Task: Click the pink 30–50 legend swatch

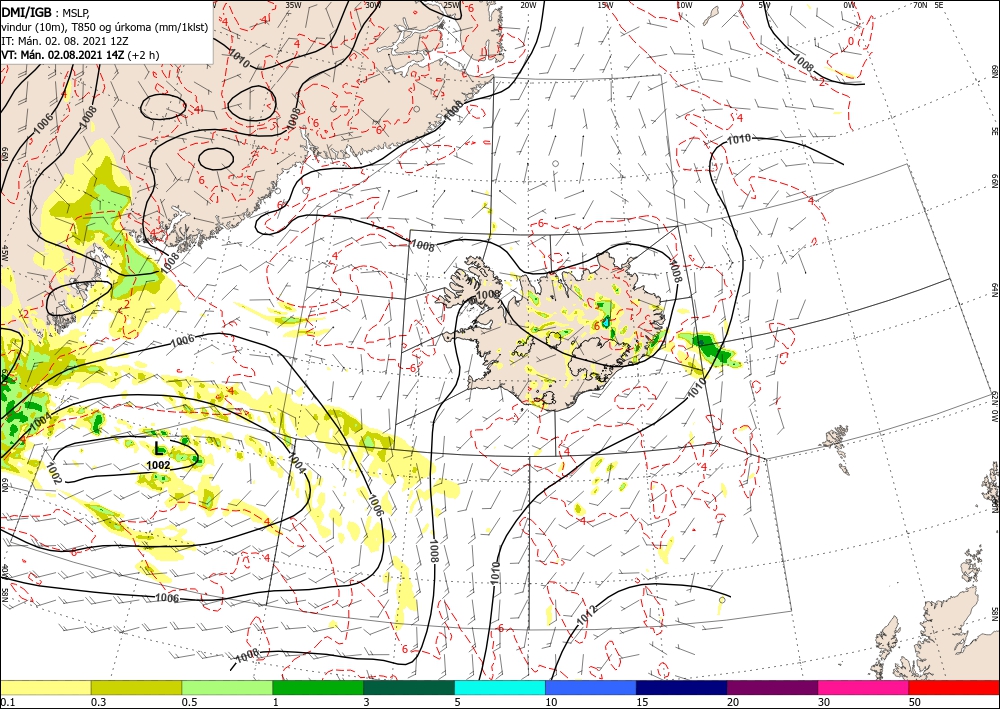Action: [864, 687]
